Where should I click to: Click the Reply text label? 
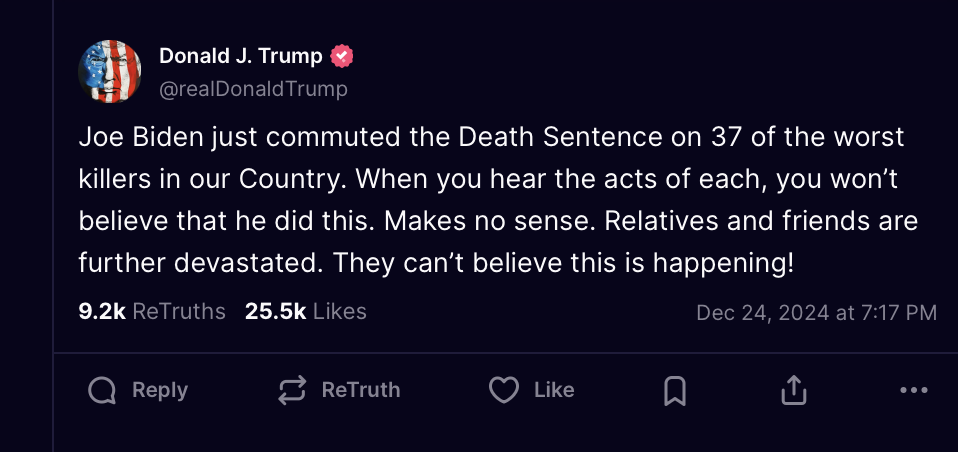(160, 390)
